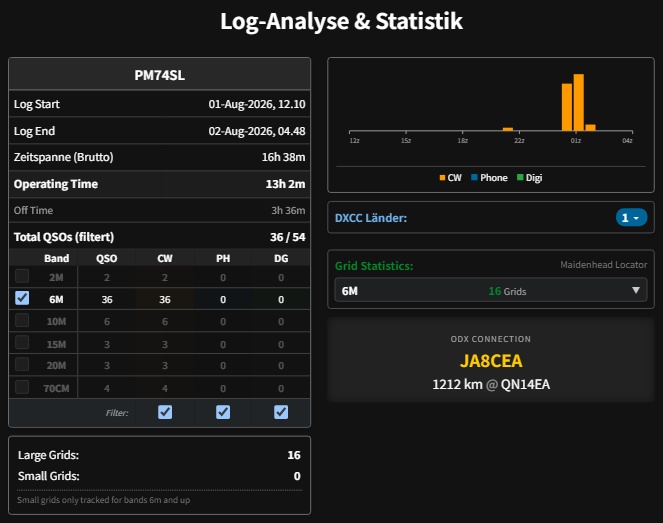The height and width of the screenshot is (523, 663).
Task: Select the 20M band checkbox
Action: 22,364
